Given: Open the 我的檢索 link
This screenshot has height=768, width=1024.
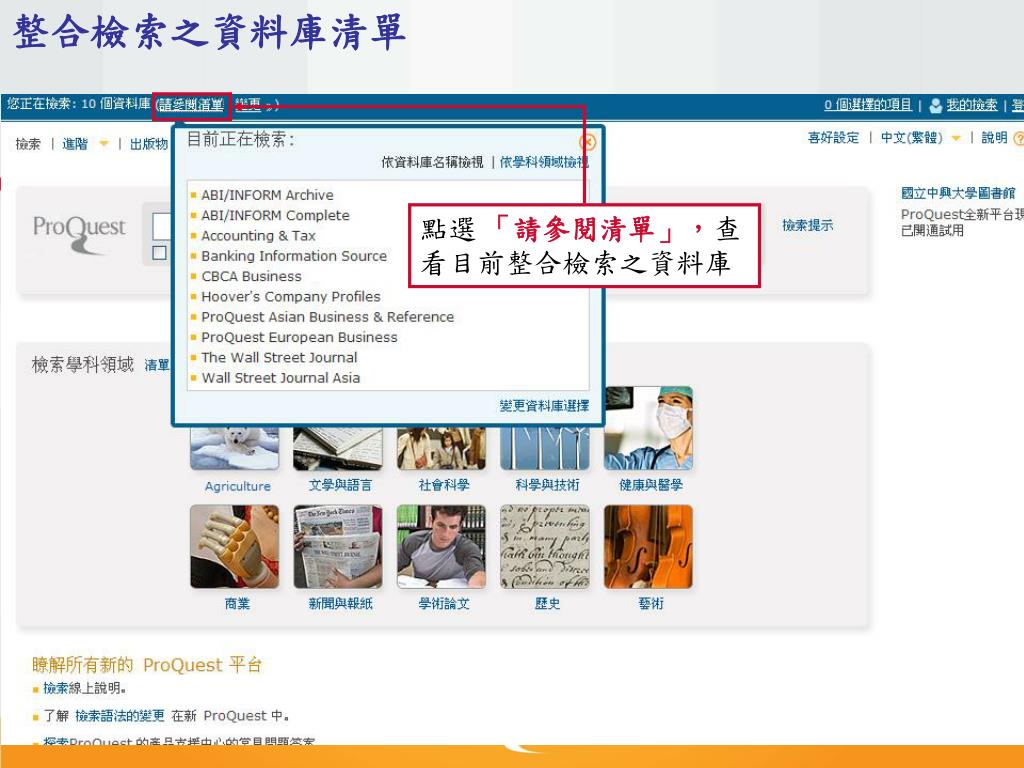Looking at the screenshot, I should click(x=972, y=104).
